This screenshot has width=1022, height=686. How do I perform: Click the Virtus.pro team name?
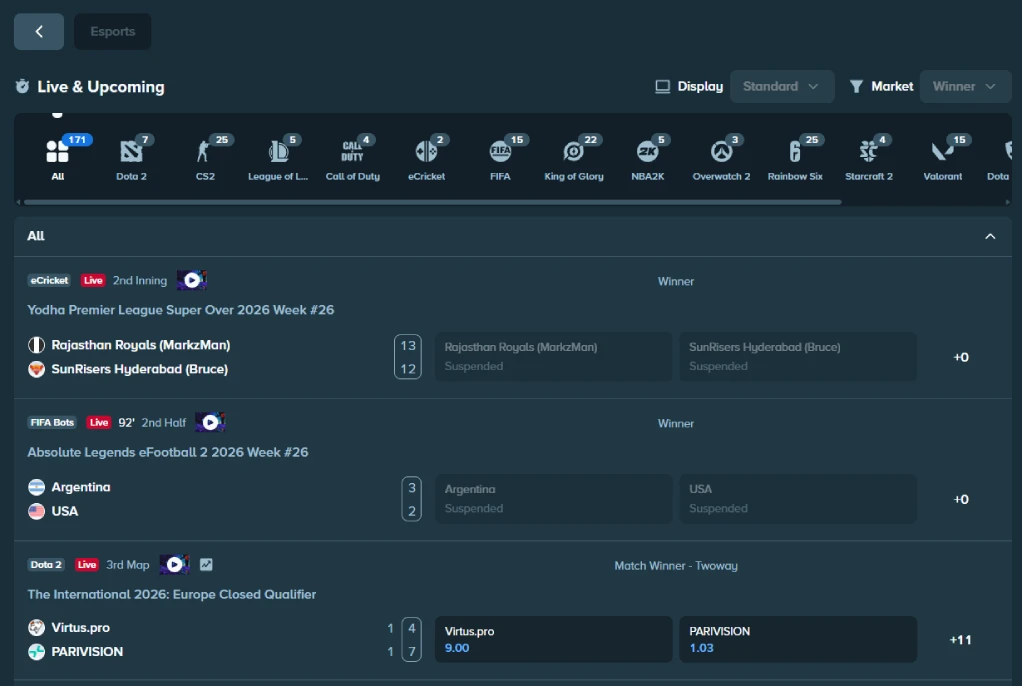click(x=81, y=627)
